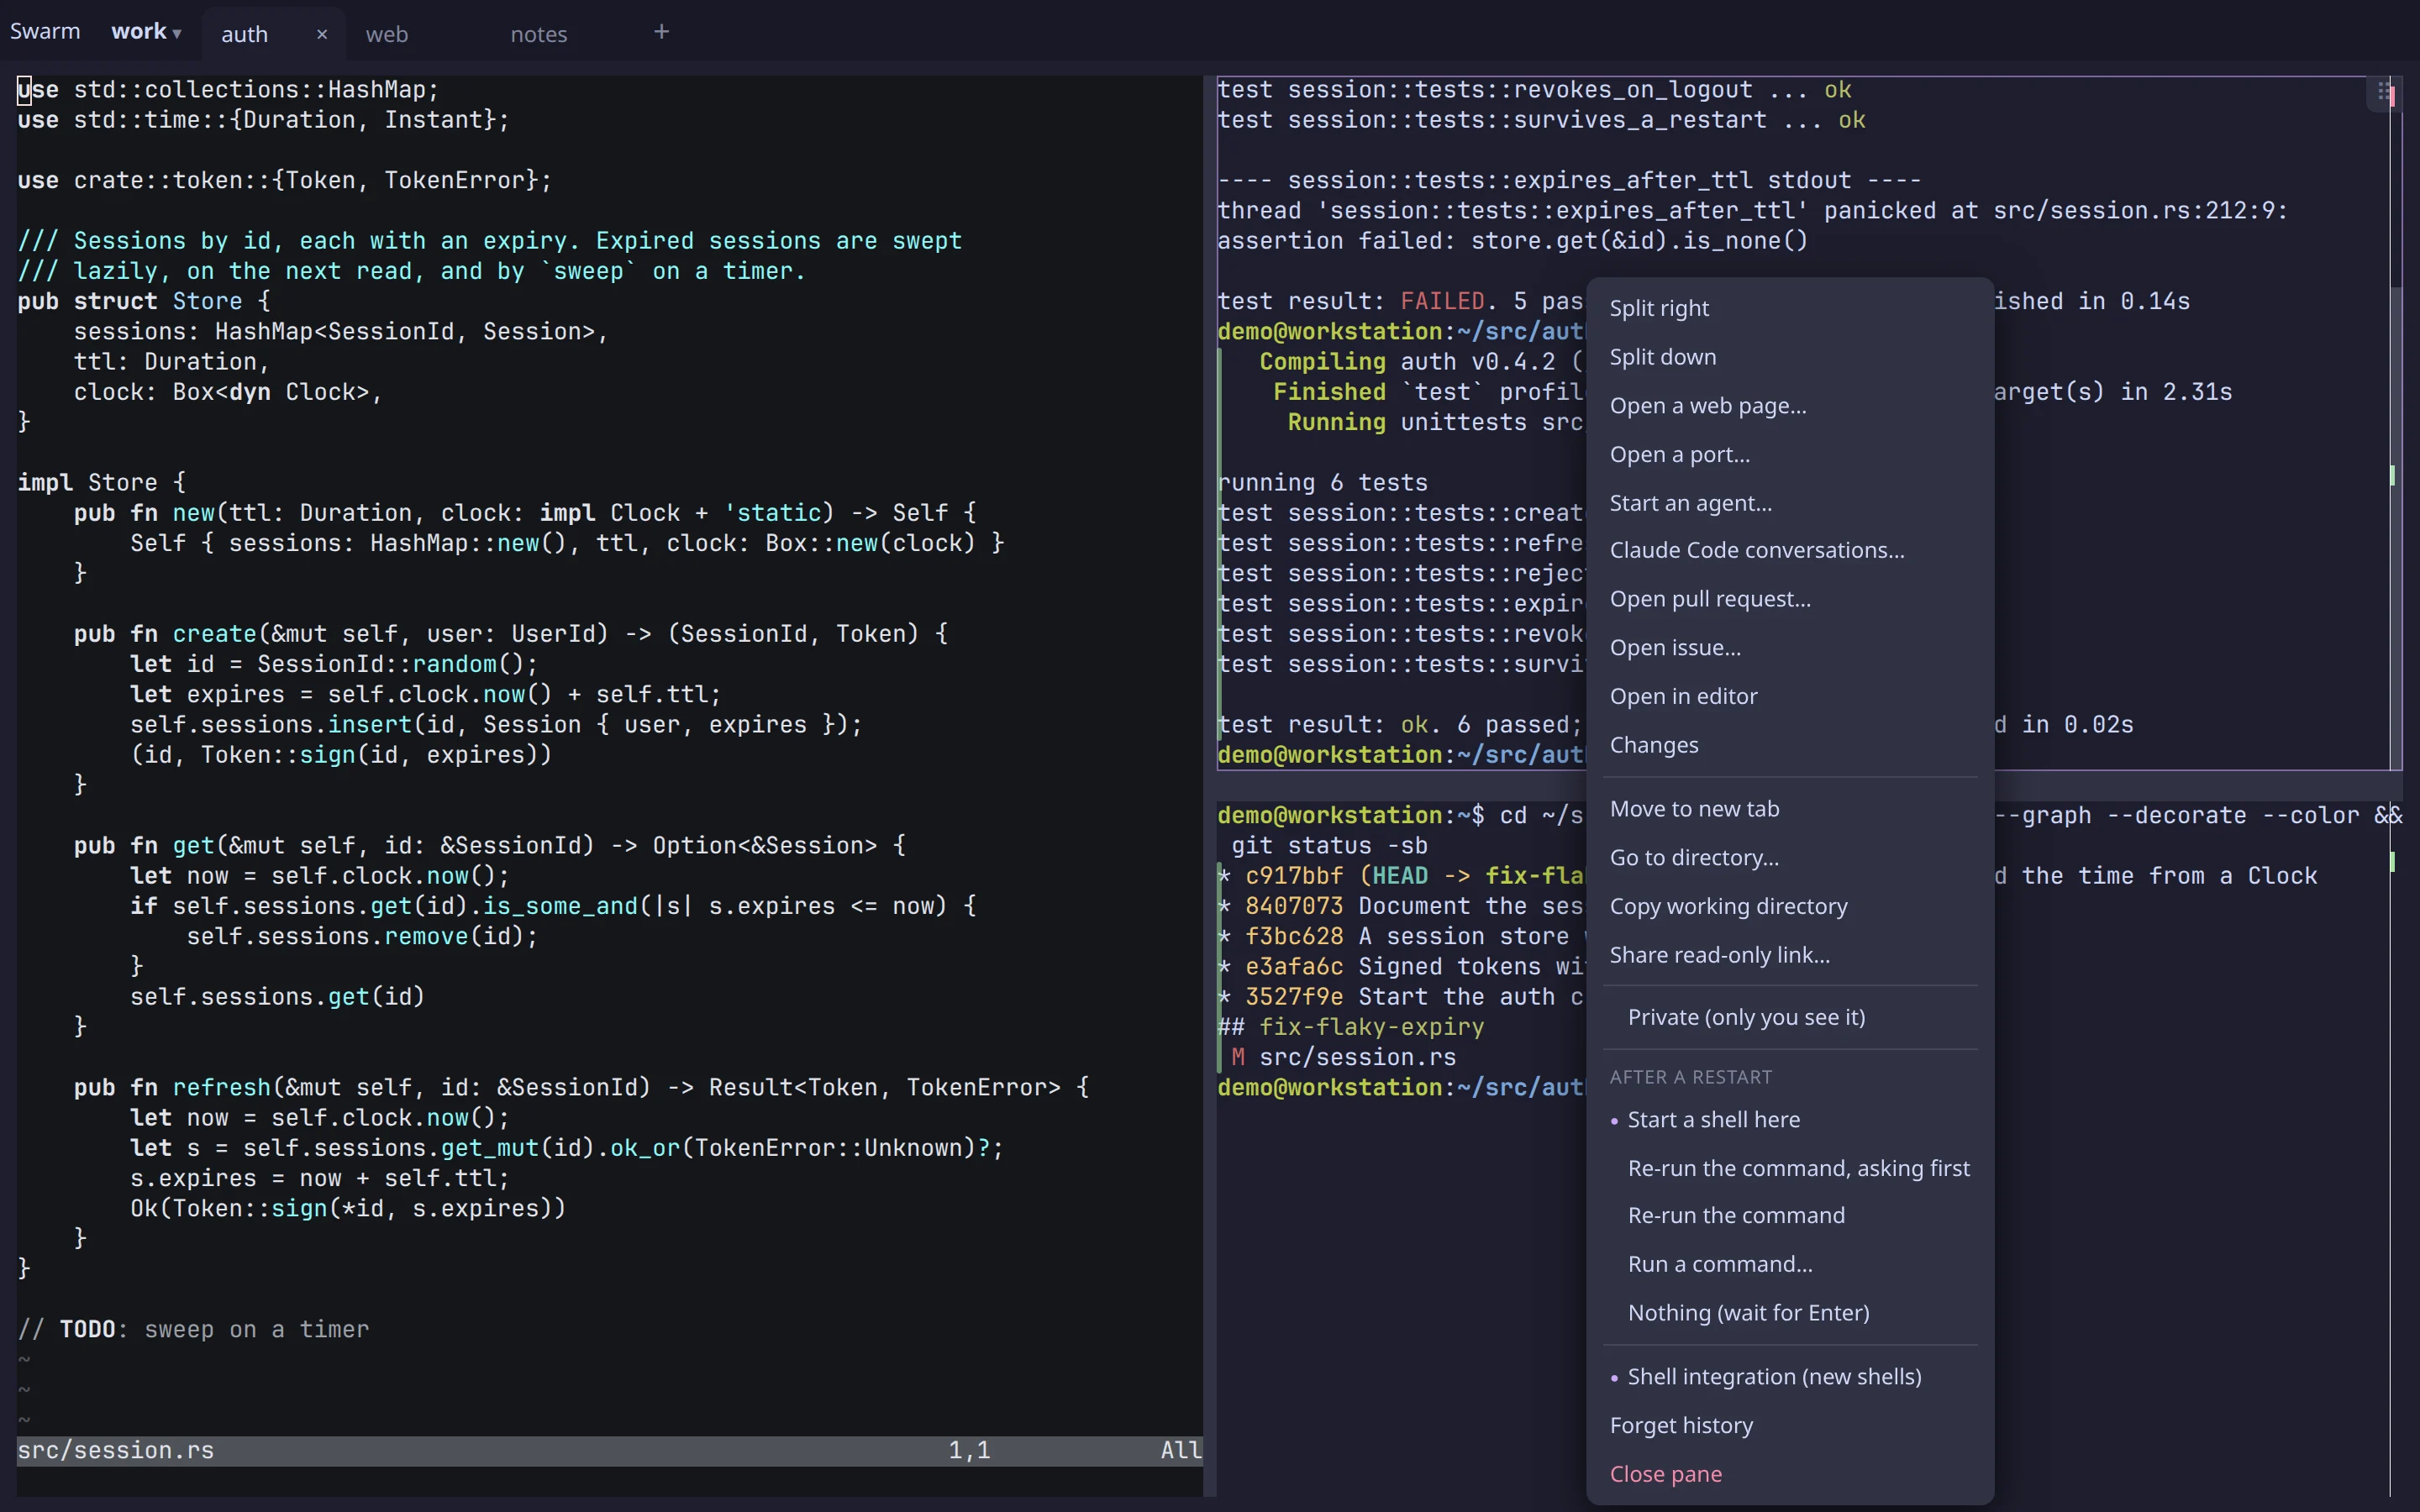2420x1512 pixels.
Task: Select Start a shell here option
Action: (x=1790, y=1120)
